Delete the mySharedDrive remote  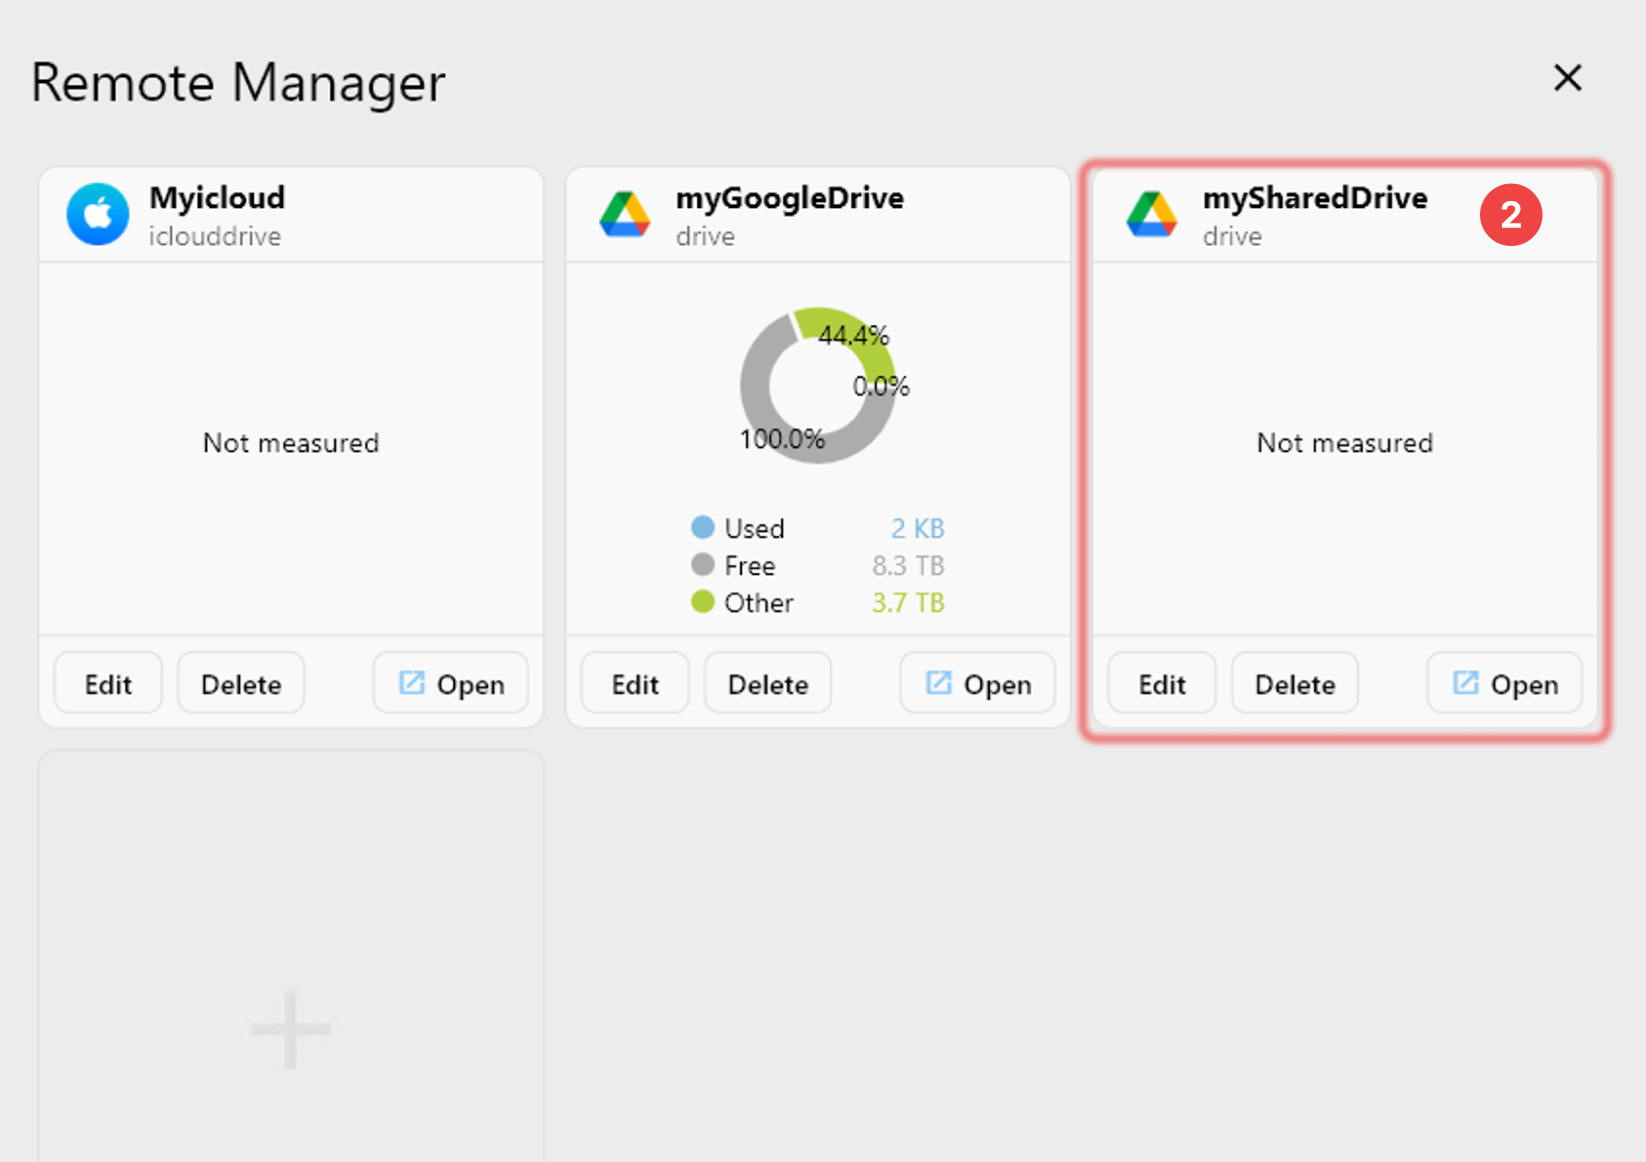tap(1294, 683)
